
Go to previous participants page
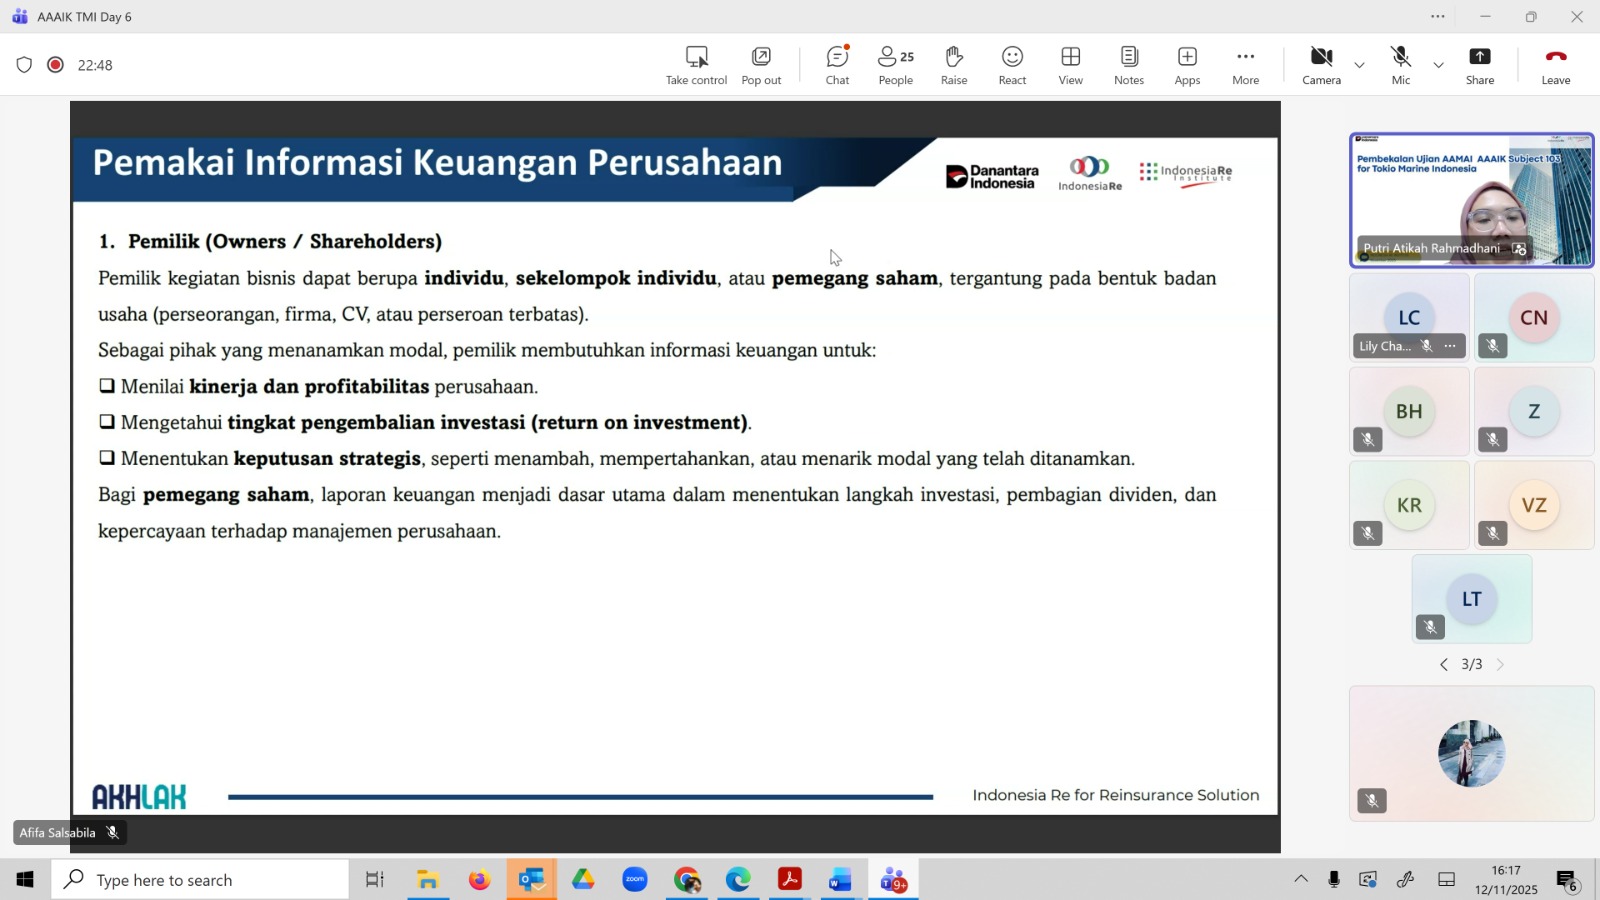1443,665
